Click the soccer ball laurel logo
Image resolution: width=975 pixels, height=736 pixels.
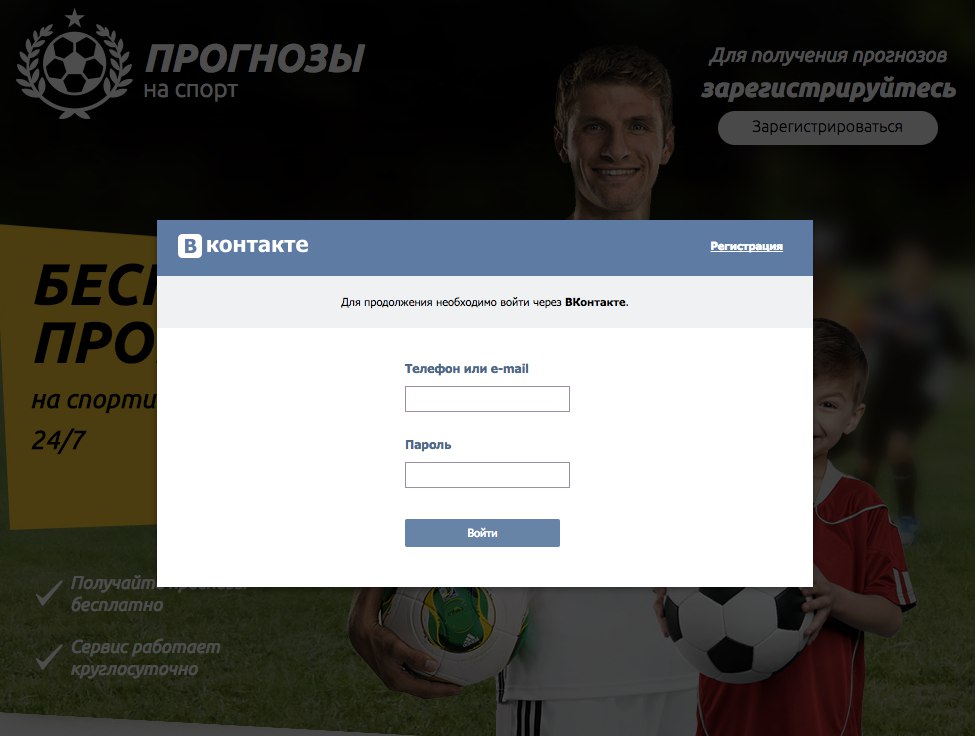[75, 63]
